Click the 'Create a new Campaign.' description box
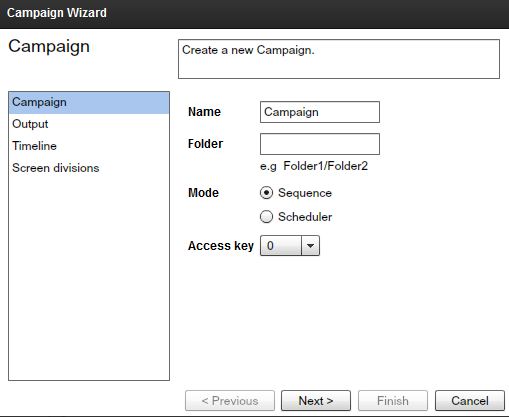Image resolution: width=509 pixels, height=417 pixels. click(339, 59)
